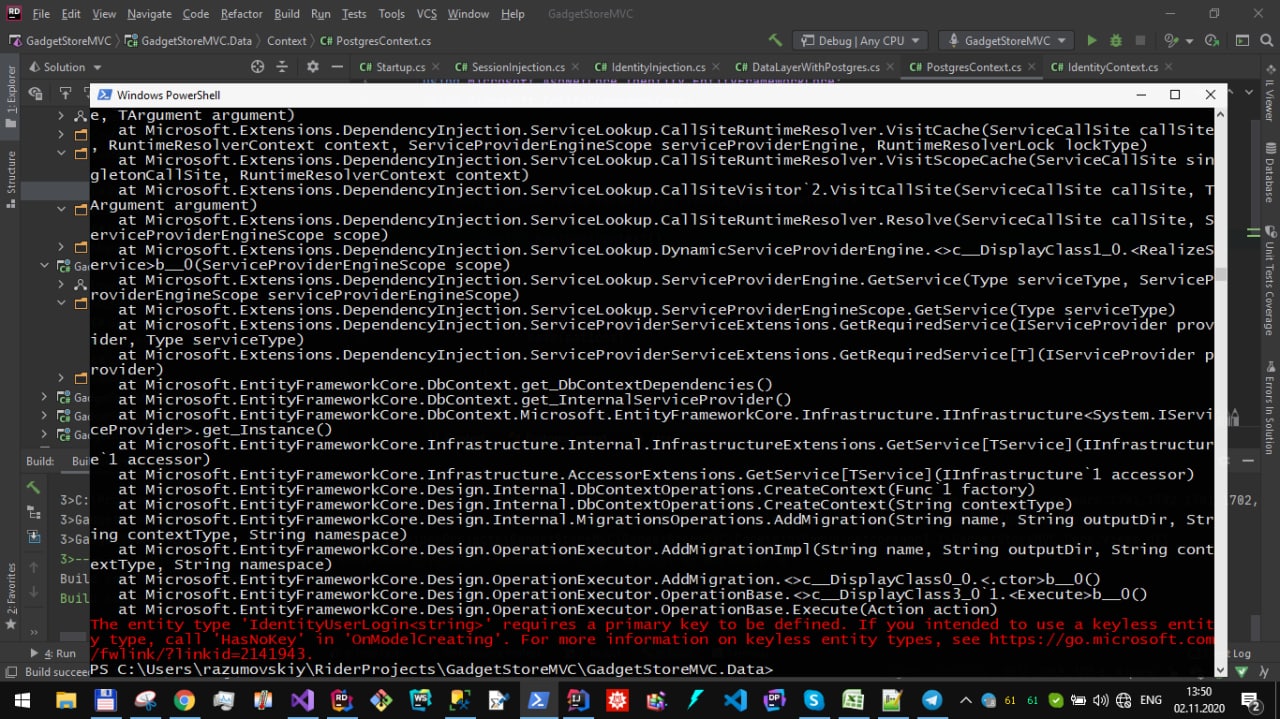Click PostgresContext.cs in the breadcrumb
The image size is (1280, 719).
pos(376,41)
